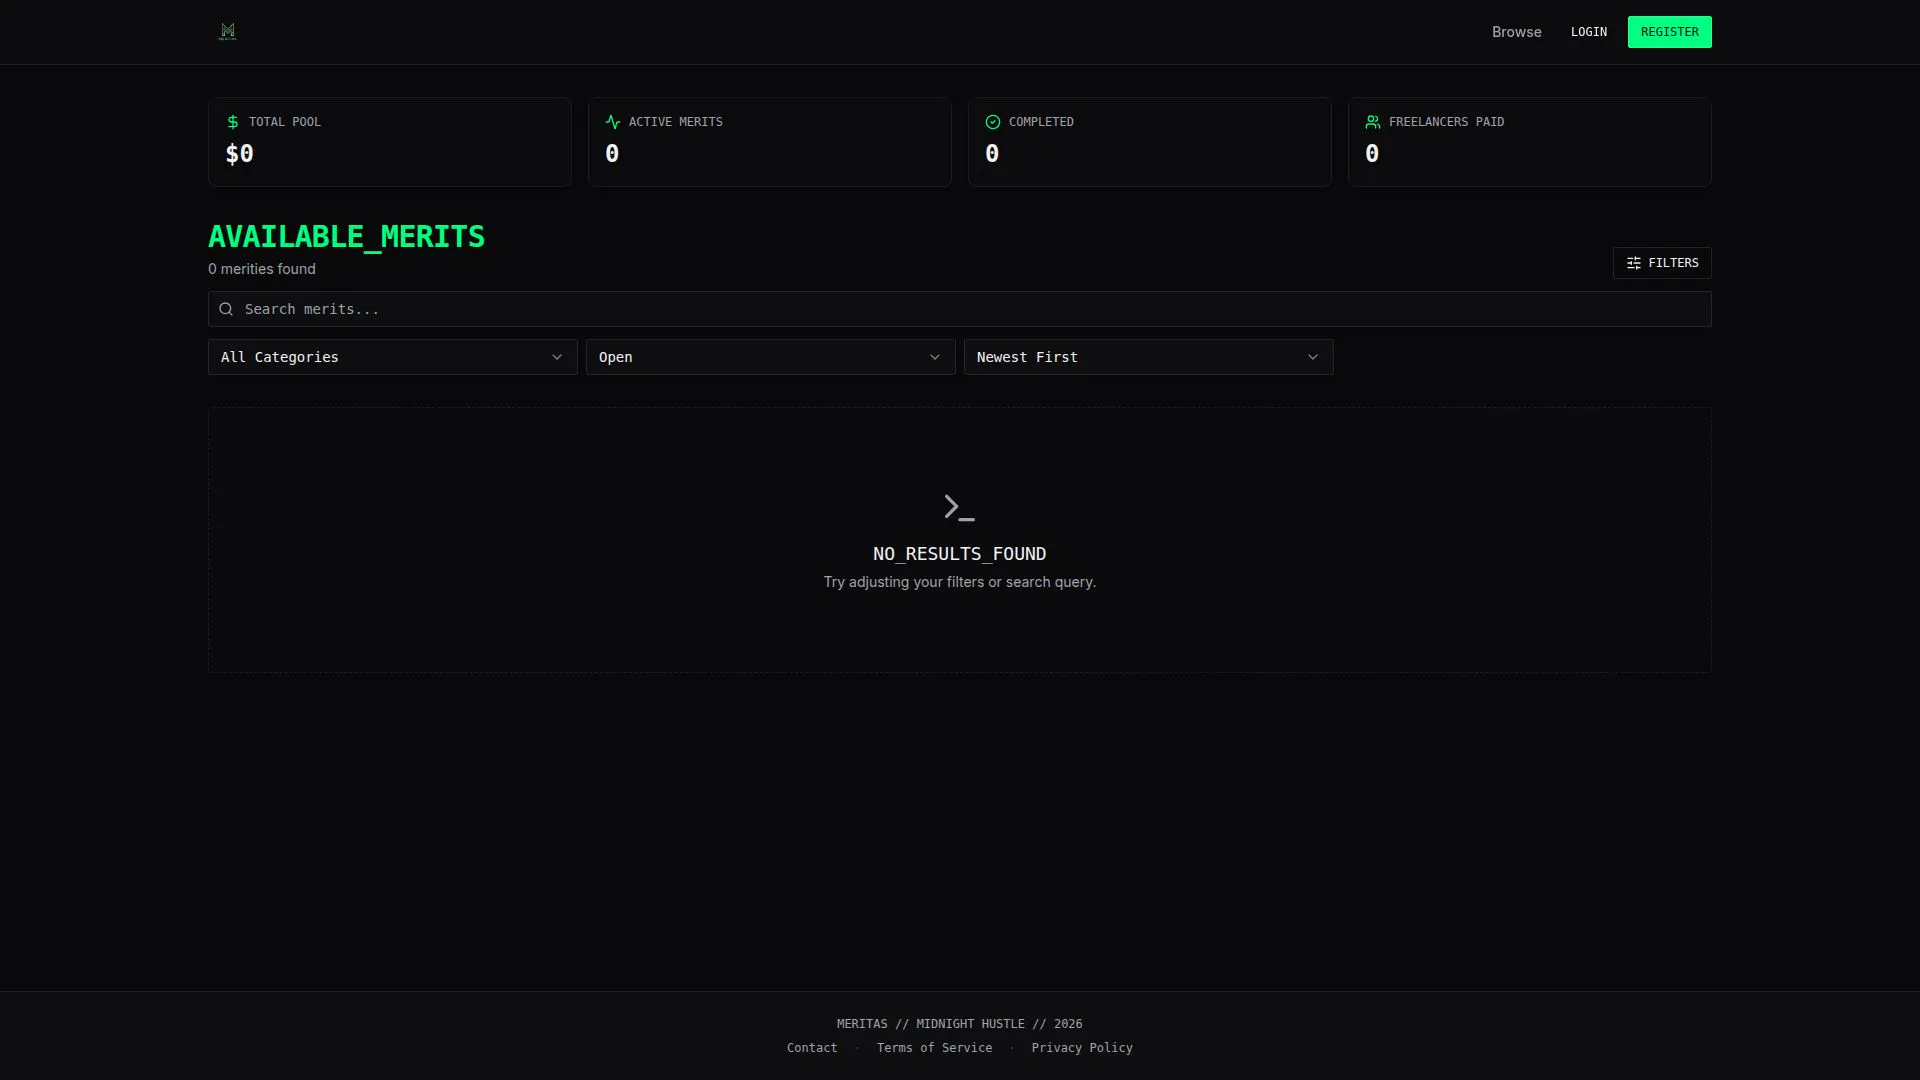The height and width of the screenshot is (1080, 1920).
Task: Click 'Try adjusting your filters' message
Action: click(960, 582)
